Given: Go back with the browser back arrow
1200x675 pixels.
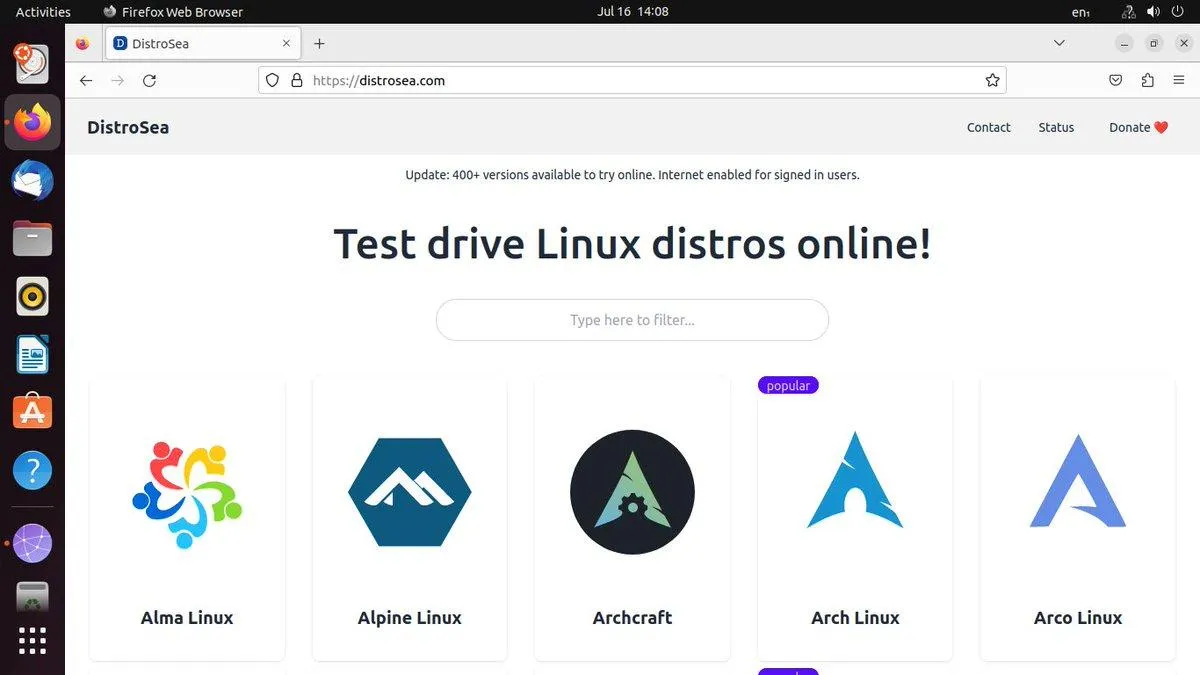Looking at the screenshot, I should coord(86,81).
